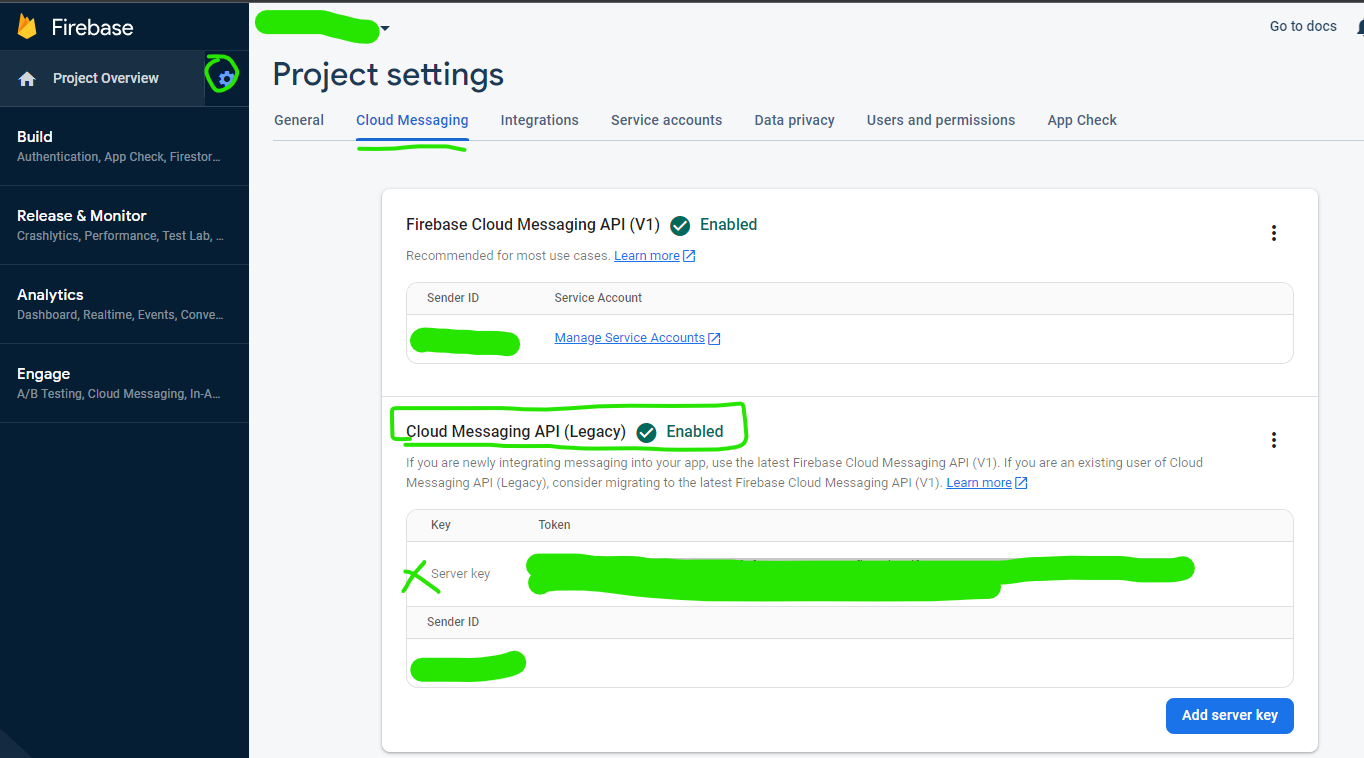Click Recommended for most use cases text
The height and width of the screenshot is (758, 1364).
coord(508,256)
